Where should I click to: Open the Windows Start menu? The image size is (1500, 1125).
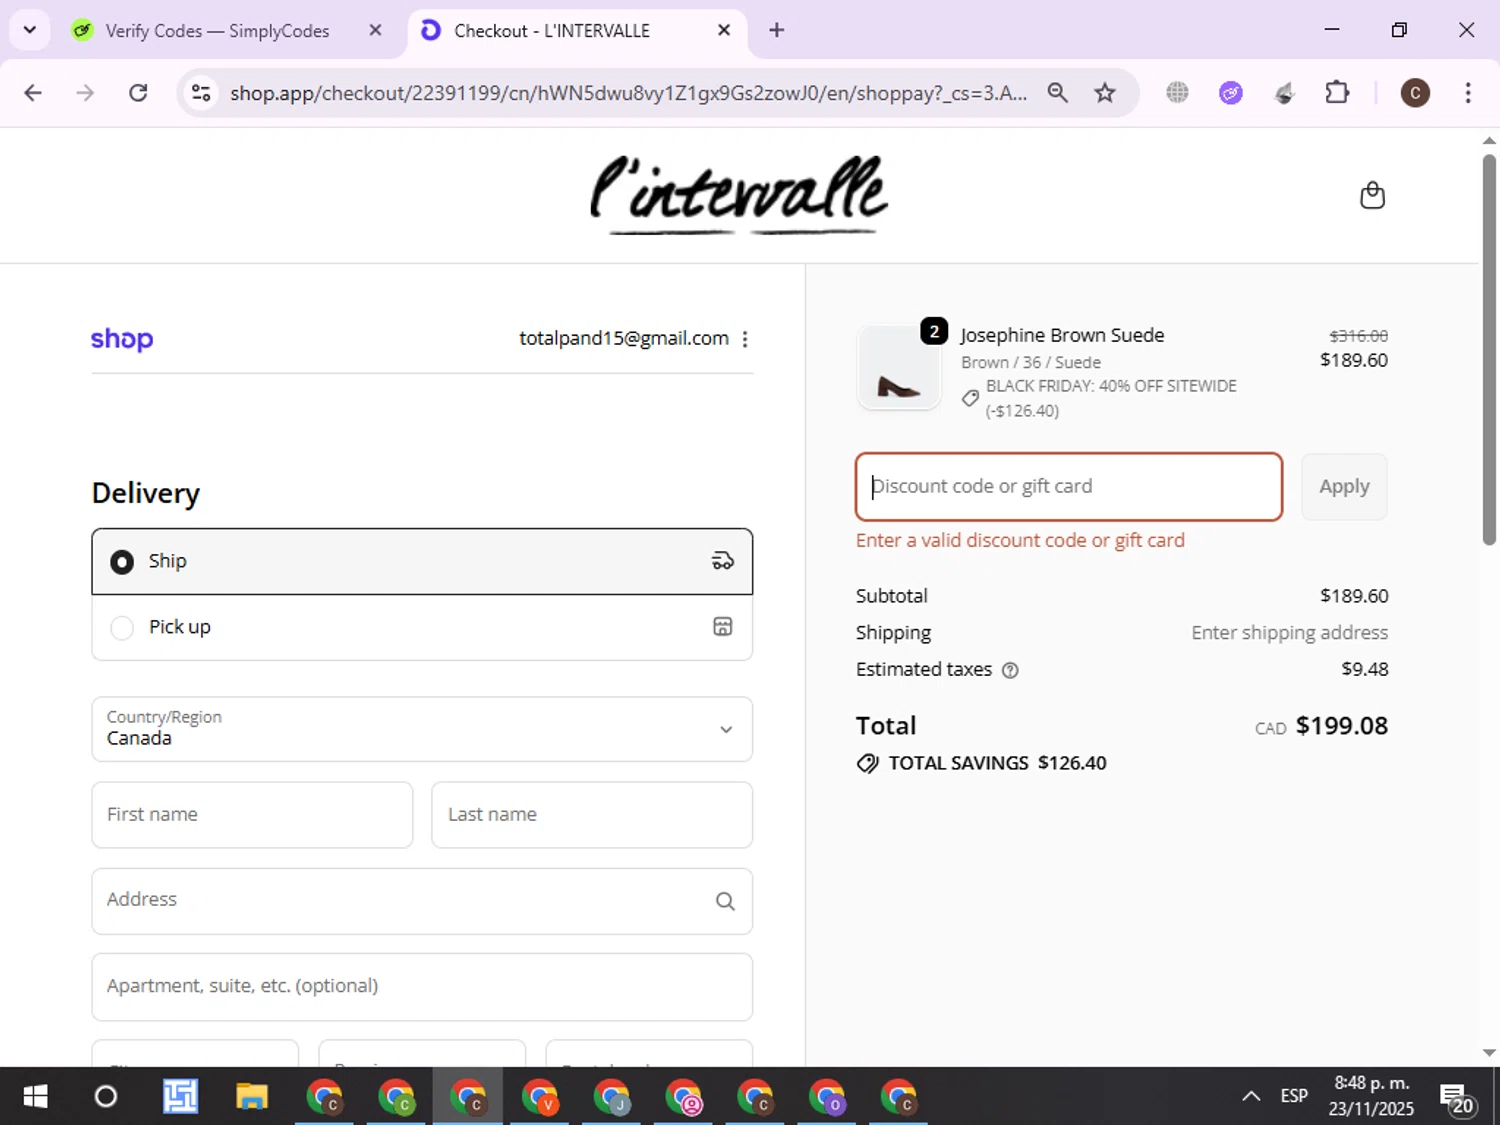pos(35,1097)
